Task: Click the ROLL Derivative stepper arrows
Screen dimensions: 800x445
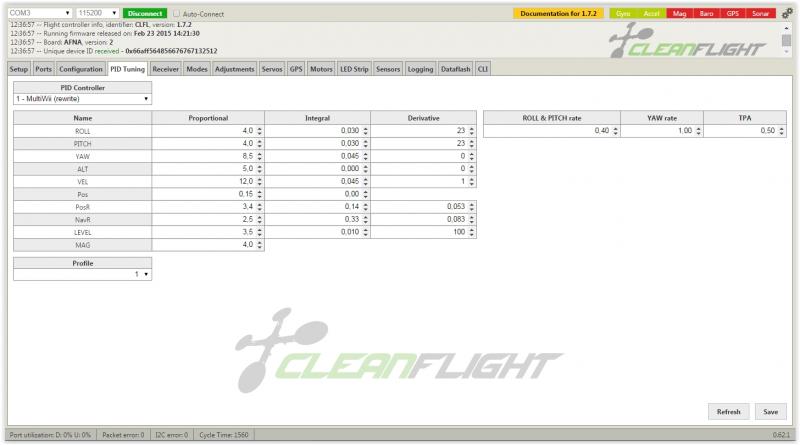Action: click(472, 131)
